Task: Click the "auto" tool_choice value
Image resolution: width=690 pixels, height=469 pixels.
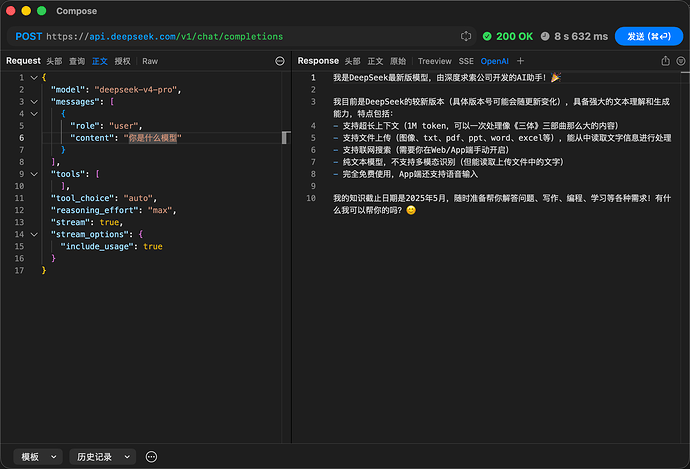Action: click(x=138, y=198)
